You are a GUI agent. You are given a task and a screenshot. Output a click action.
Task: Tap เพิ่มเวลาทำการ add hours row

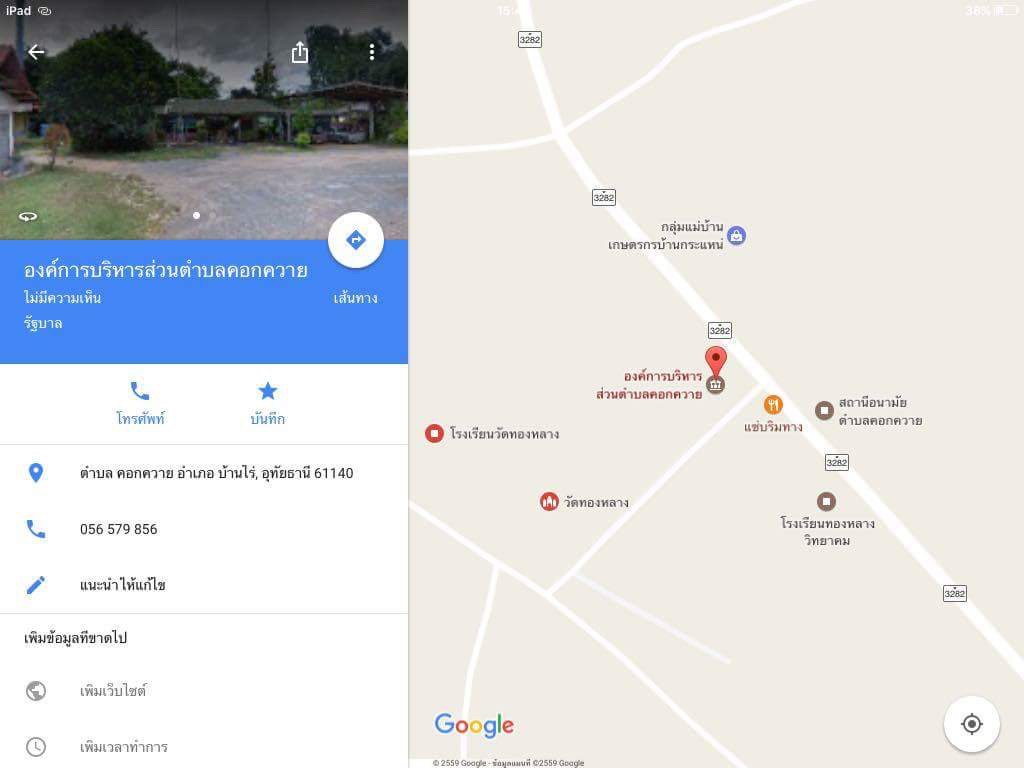(204, 746)
